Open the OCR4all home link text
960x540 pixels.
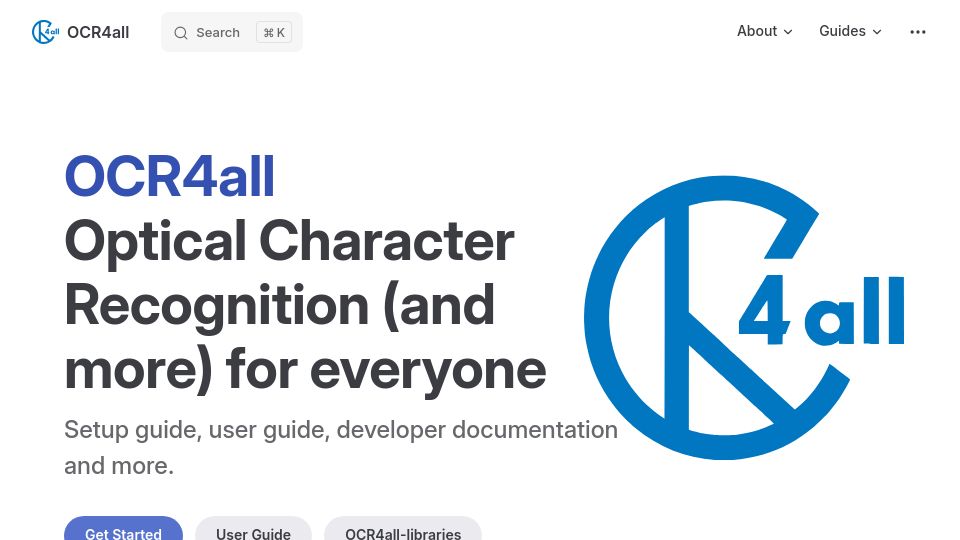98,32
